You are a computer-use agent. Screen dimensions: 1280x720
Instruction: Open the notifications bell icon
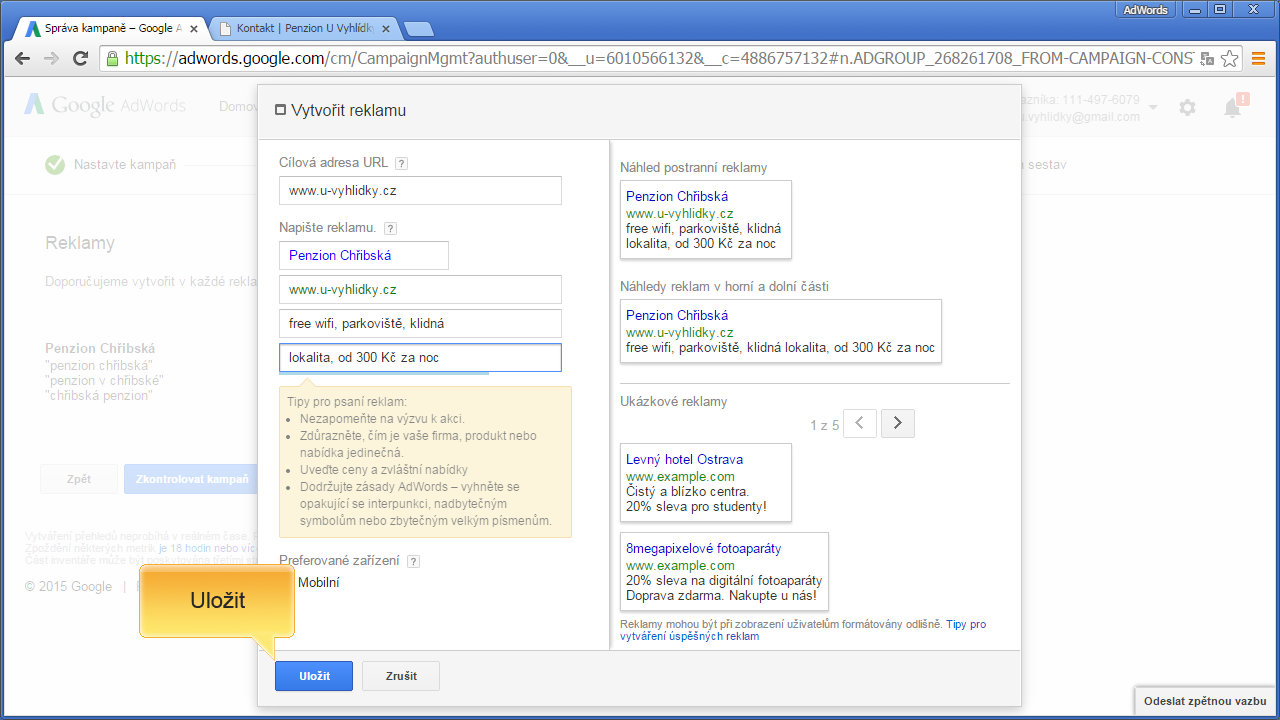click(1233, 107)
